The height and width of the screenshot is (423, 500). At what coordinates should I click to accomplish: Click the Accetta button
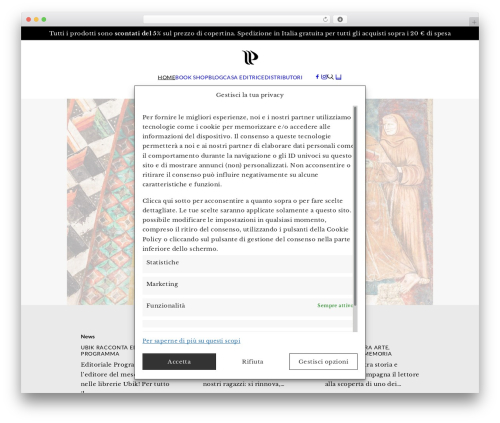point(179,362)
